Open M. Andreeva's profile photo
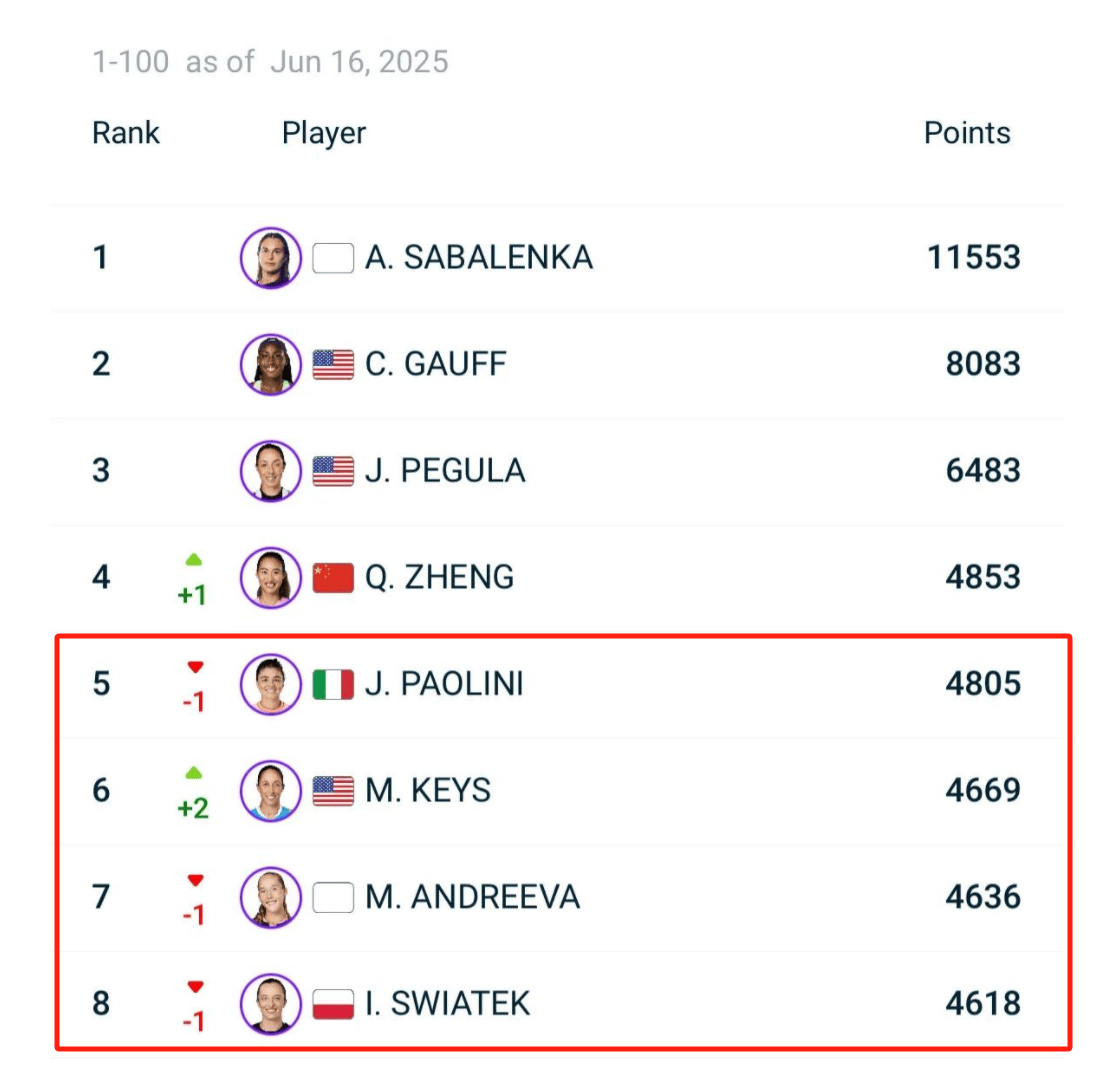 [270, 897]
